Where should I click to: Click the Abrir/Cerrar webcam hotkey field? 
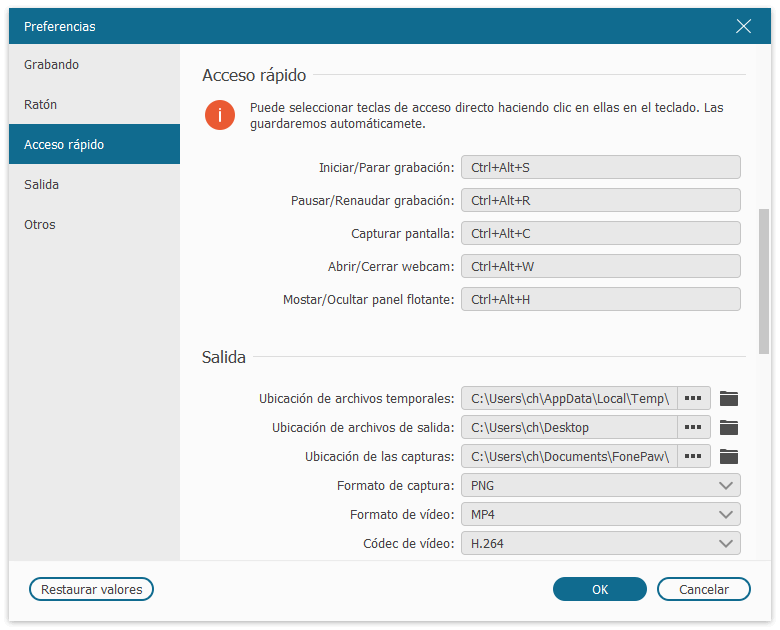(x=600, y=266)
